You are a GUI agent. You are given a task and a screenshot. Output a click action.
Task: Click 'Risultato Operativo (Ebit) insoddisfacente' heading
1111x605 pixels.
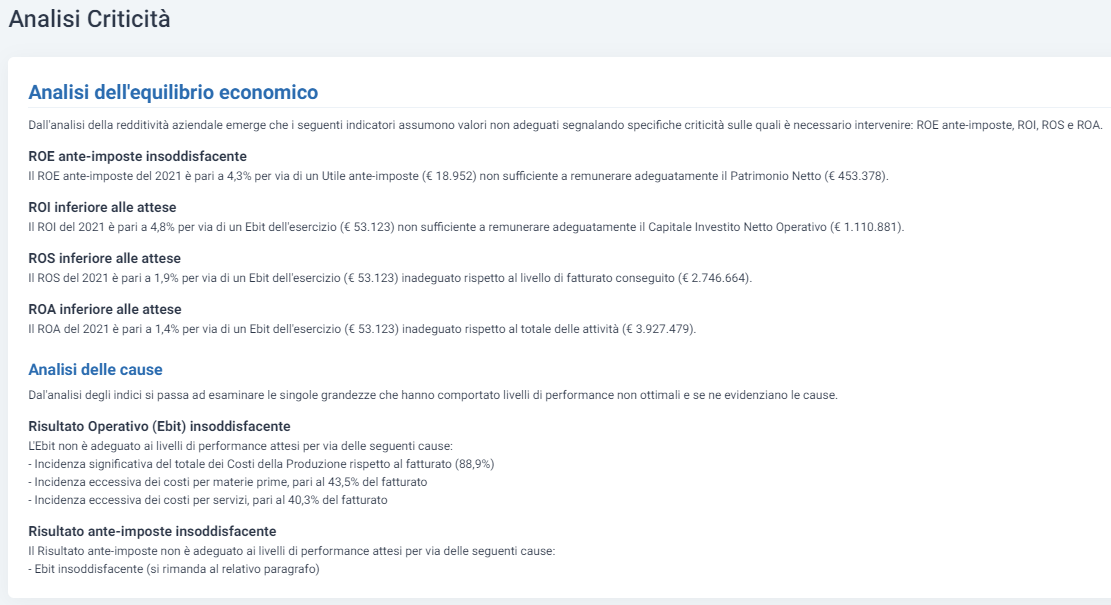click(159, 426)
